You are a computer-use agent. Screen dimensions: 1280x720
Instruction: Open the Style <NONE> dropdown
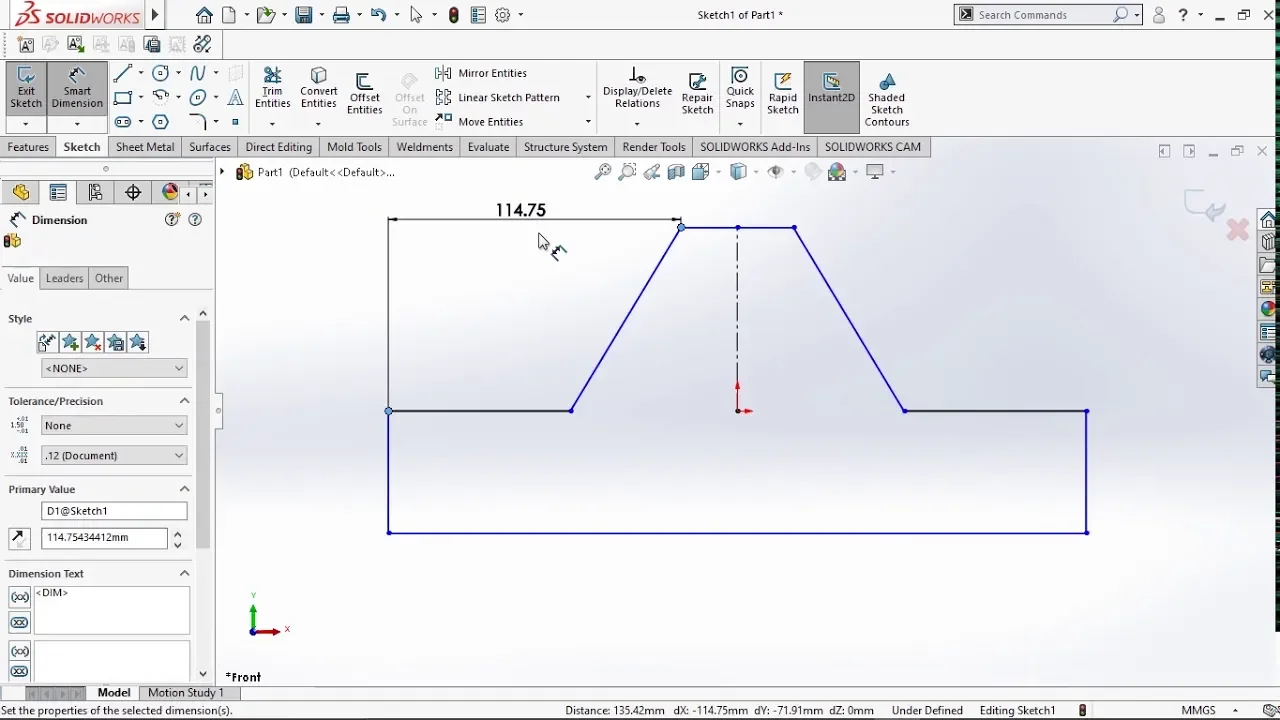click(114, 368)
